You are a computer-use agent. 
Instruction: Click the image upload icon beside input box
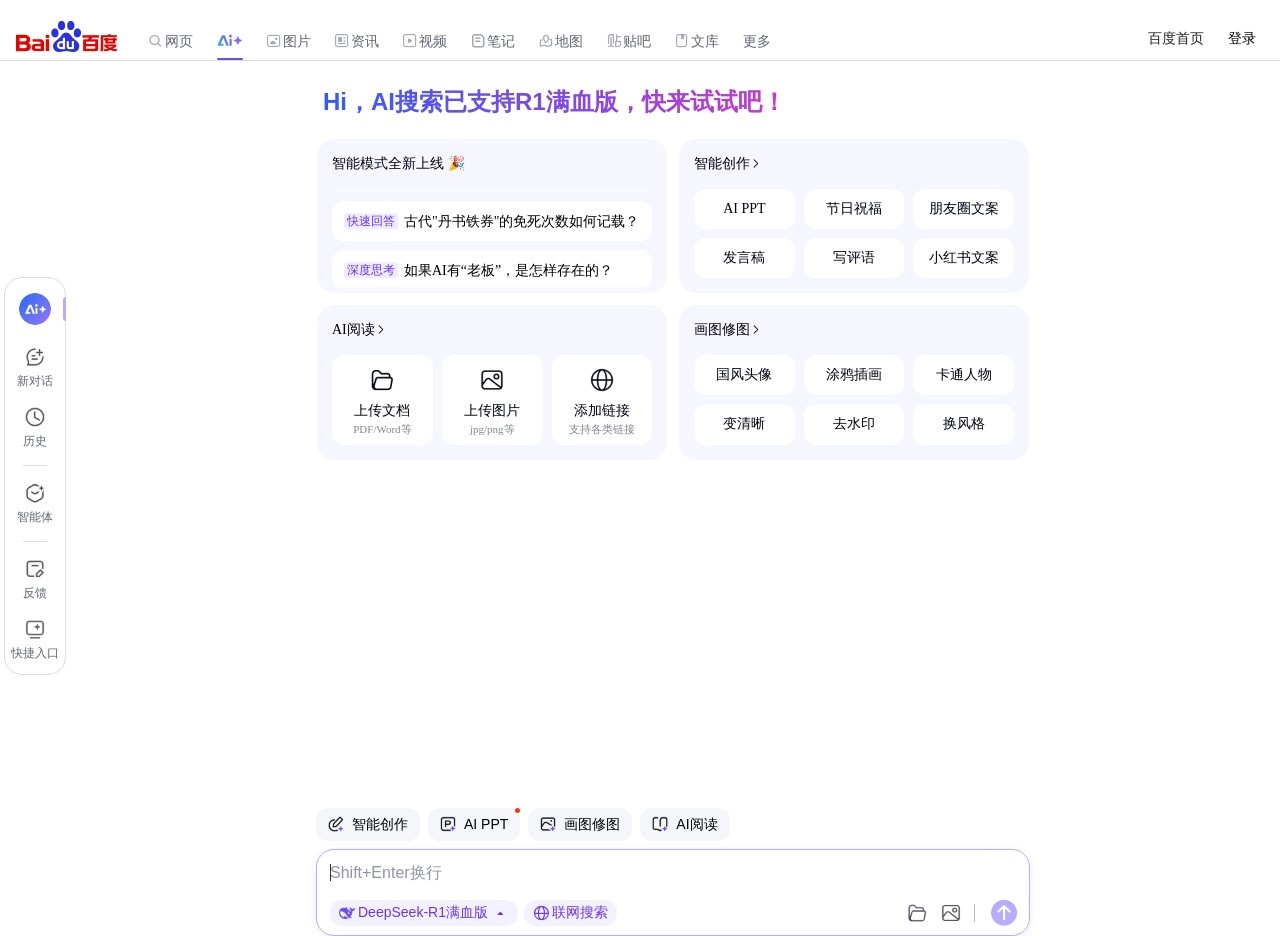point(951,913)
